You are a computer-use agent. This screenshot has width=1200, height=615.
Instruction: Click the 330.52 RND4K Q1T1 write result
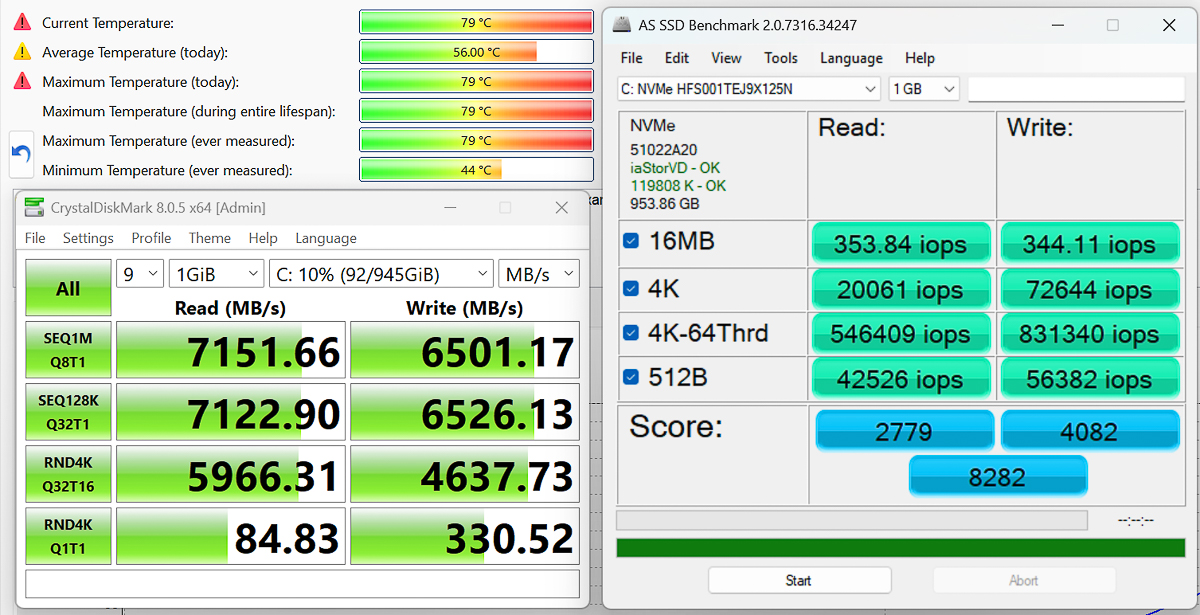click(x=465, y=537)
